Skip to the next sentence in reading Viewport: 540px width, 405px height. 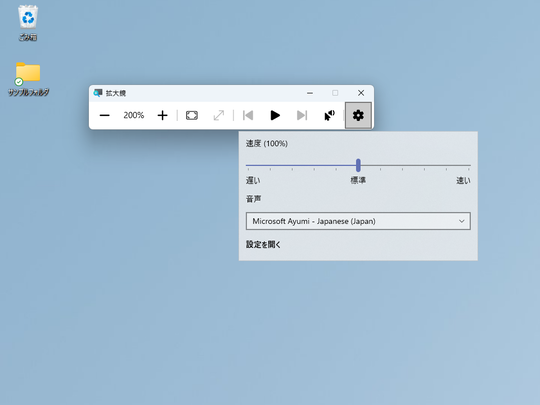pyautogui.click(x=302, y=115)
